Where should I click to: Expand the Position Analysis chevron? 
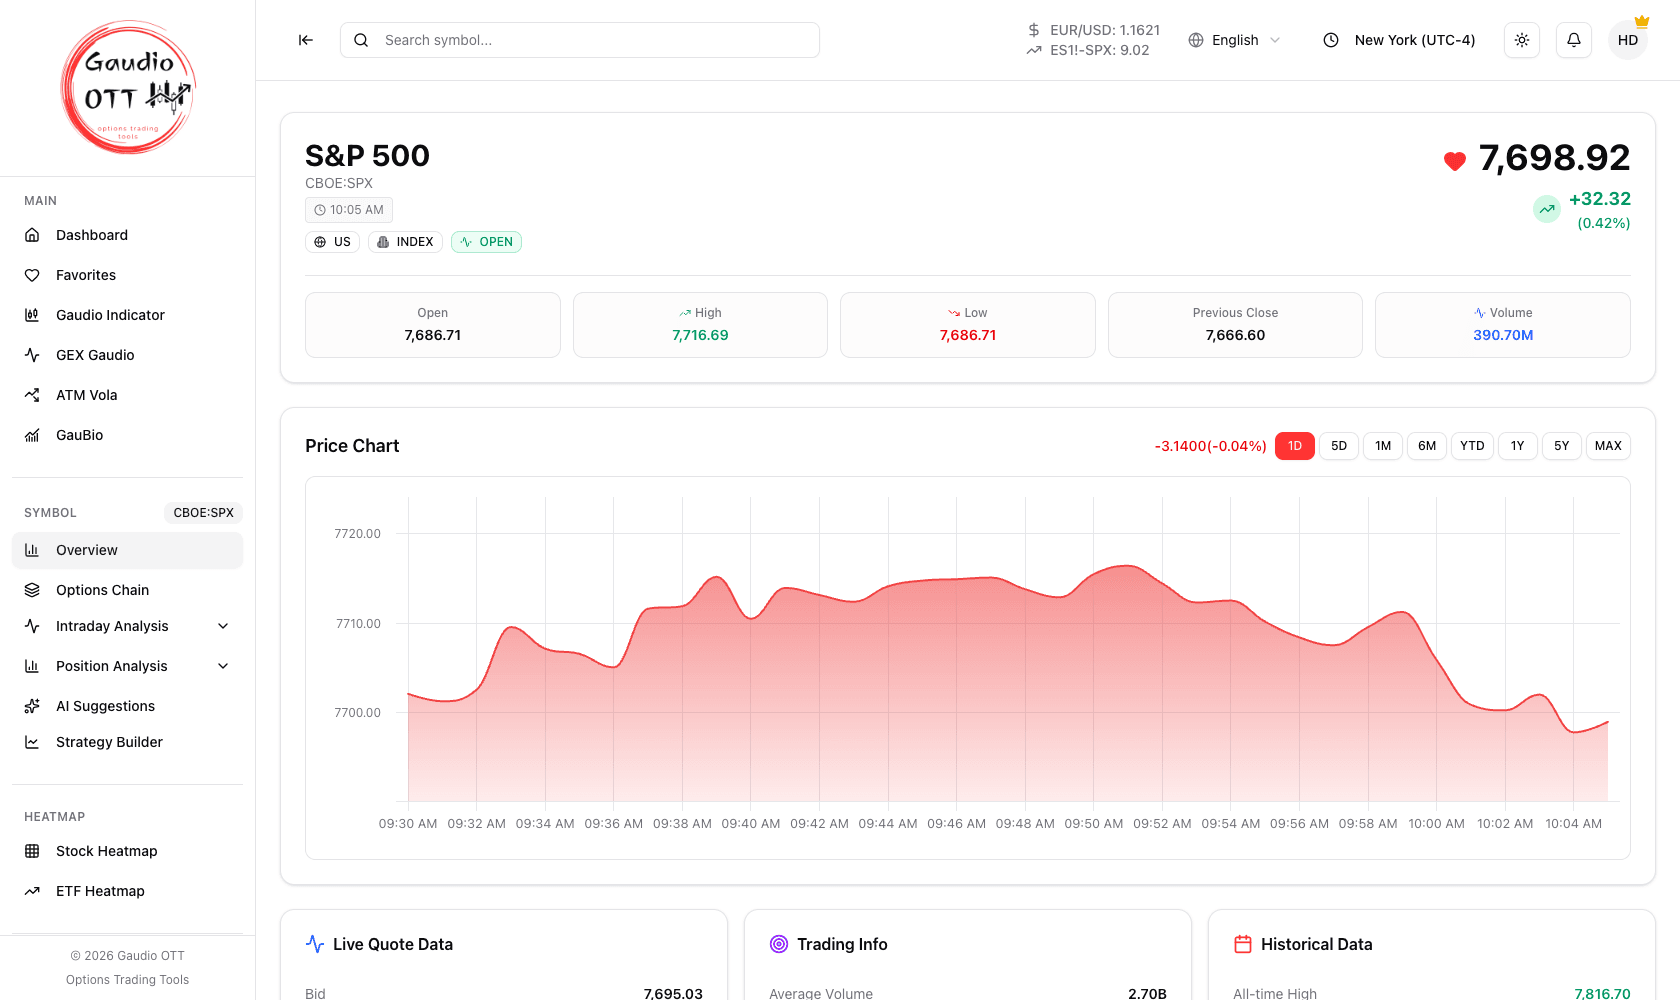(x=223, y=666)
